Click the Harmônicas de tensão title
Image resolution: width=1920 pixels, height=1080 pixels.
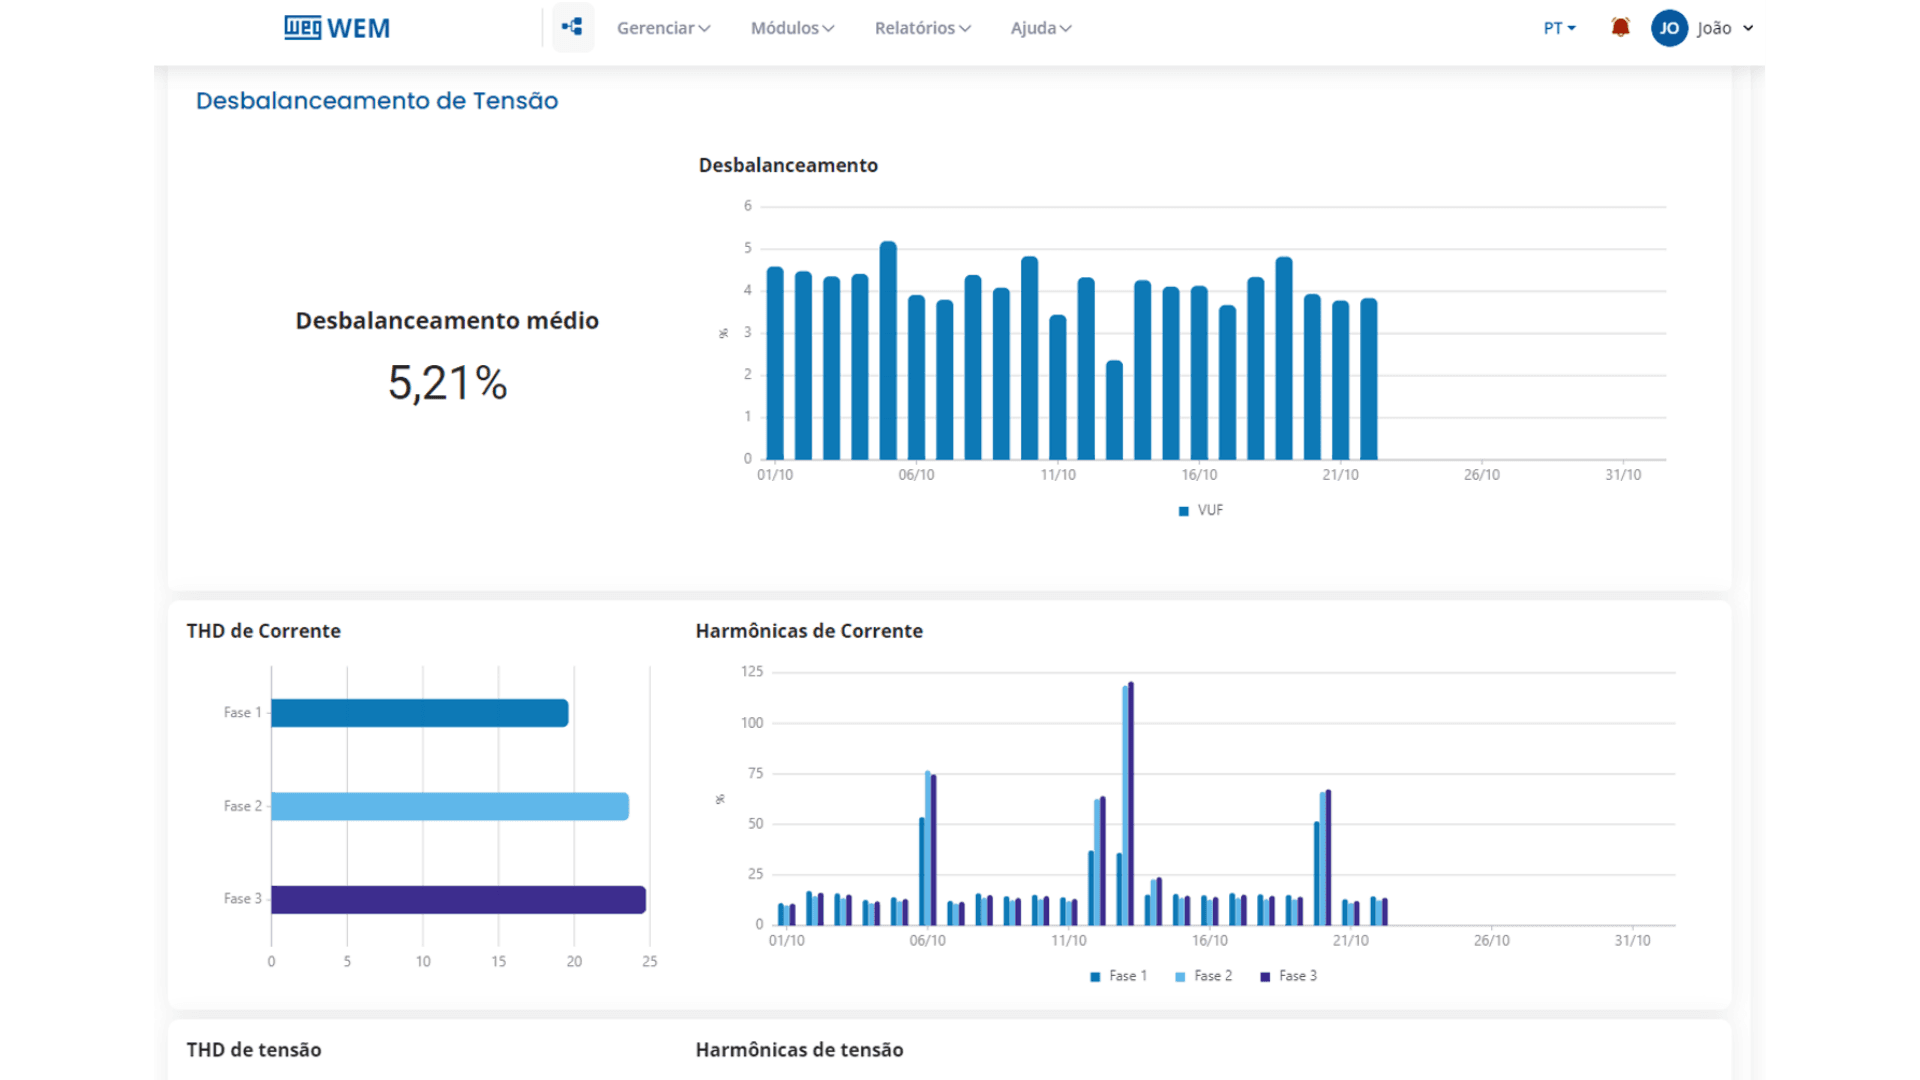[x=799, y=1050]
